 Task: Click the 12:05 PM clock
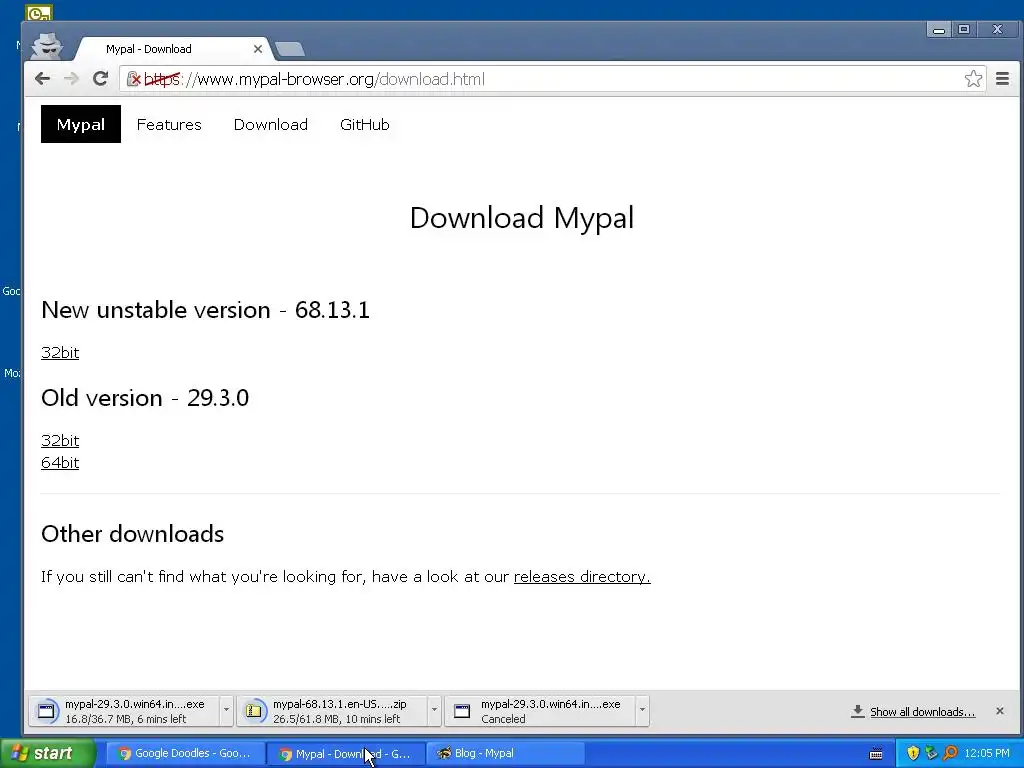coord(987,754)
